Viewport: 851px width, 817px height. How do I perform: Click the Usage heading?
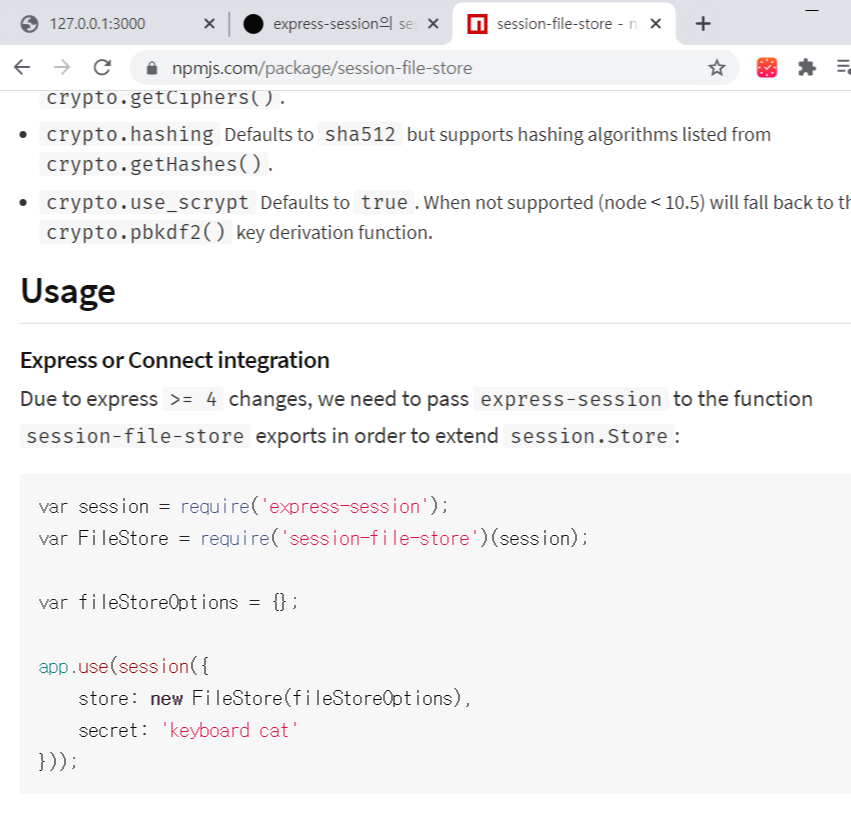(x=68, y=292)
